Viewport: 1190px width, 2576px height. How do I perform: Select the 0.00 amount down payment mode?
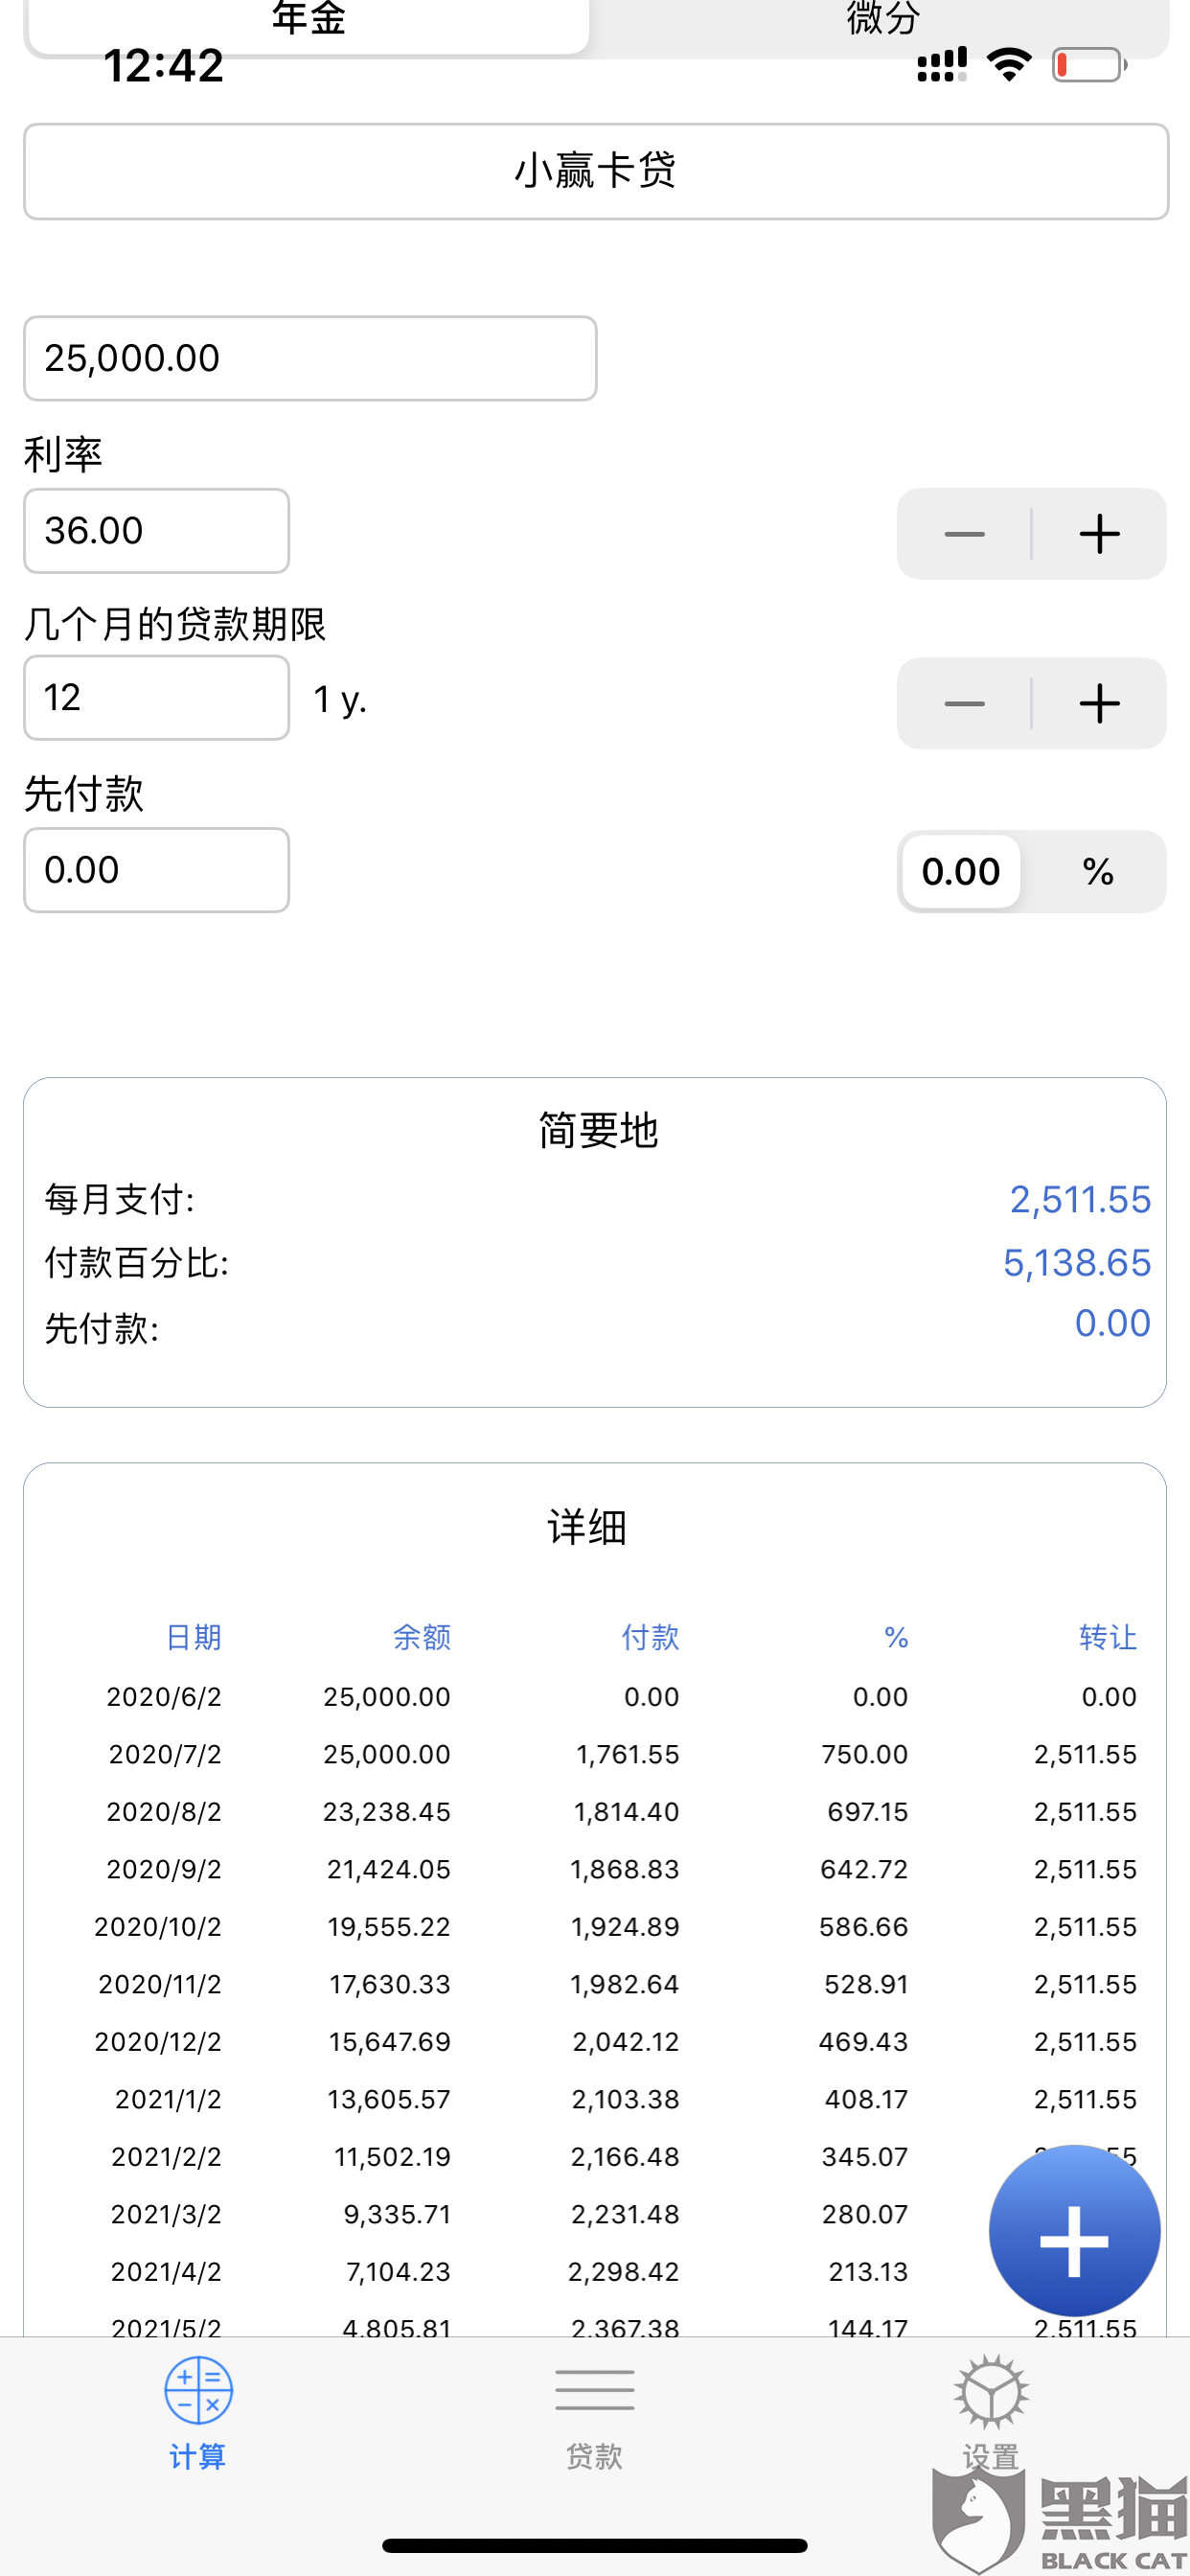[961, 871]
